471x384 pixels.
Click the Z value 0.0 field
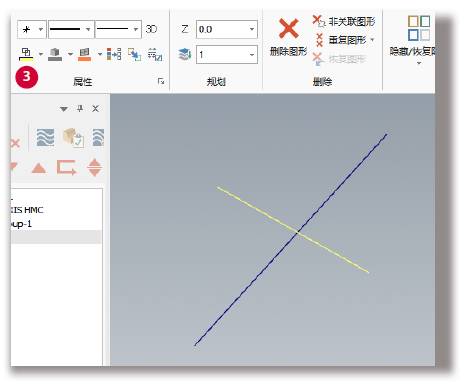pos(227,29)
